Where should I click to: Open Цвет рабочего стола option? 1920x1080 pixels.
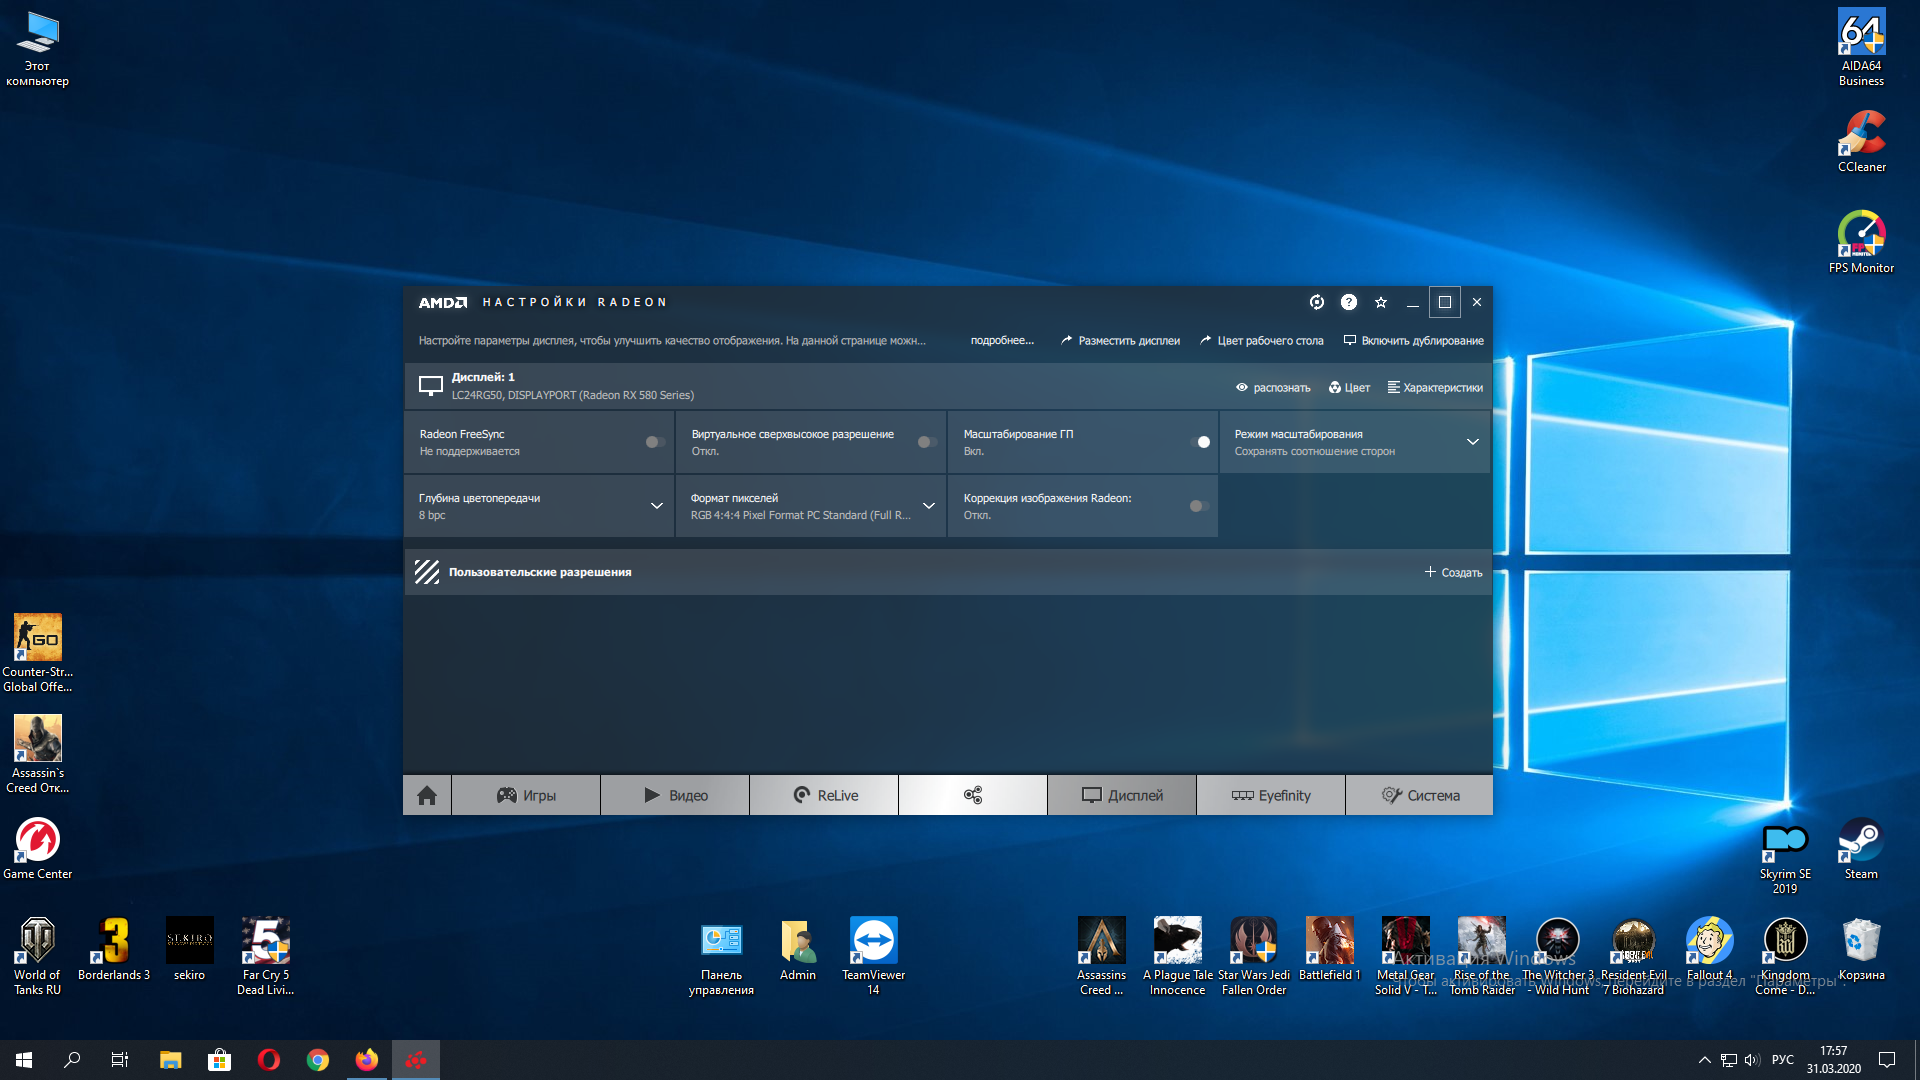coord(1262,341)
